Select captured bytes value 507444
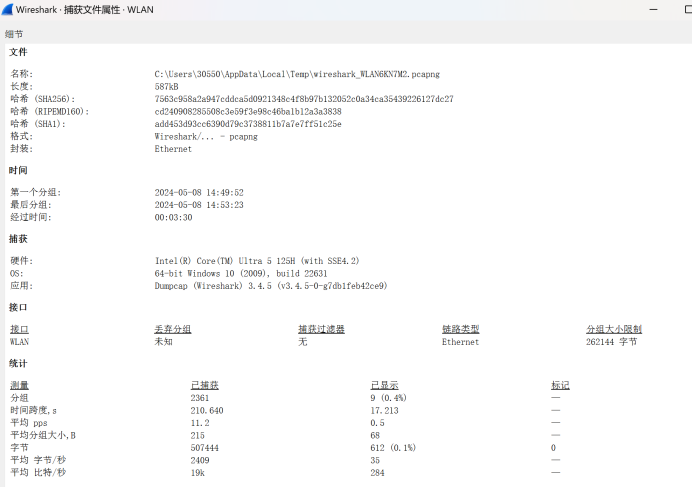 pos(205,448)
